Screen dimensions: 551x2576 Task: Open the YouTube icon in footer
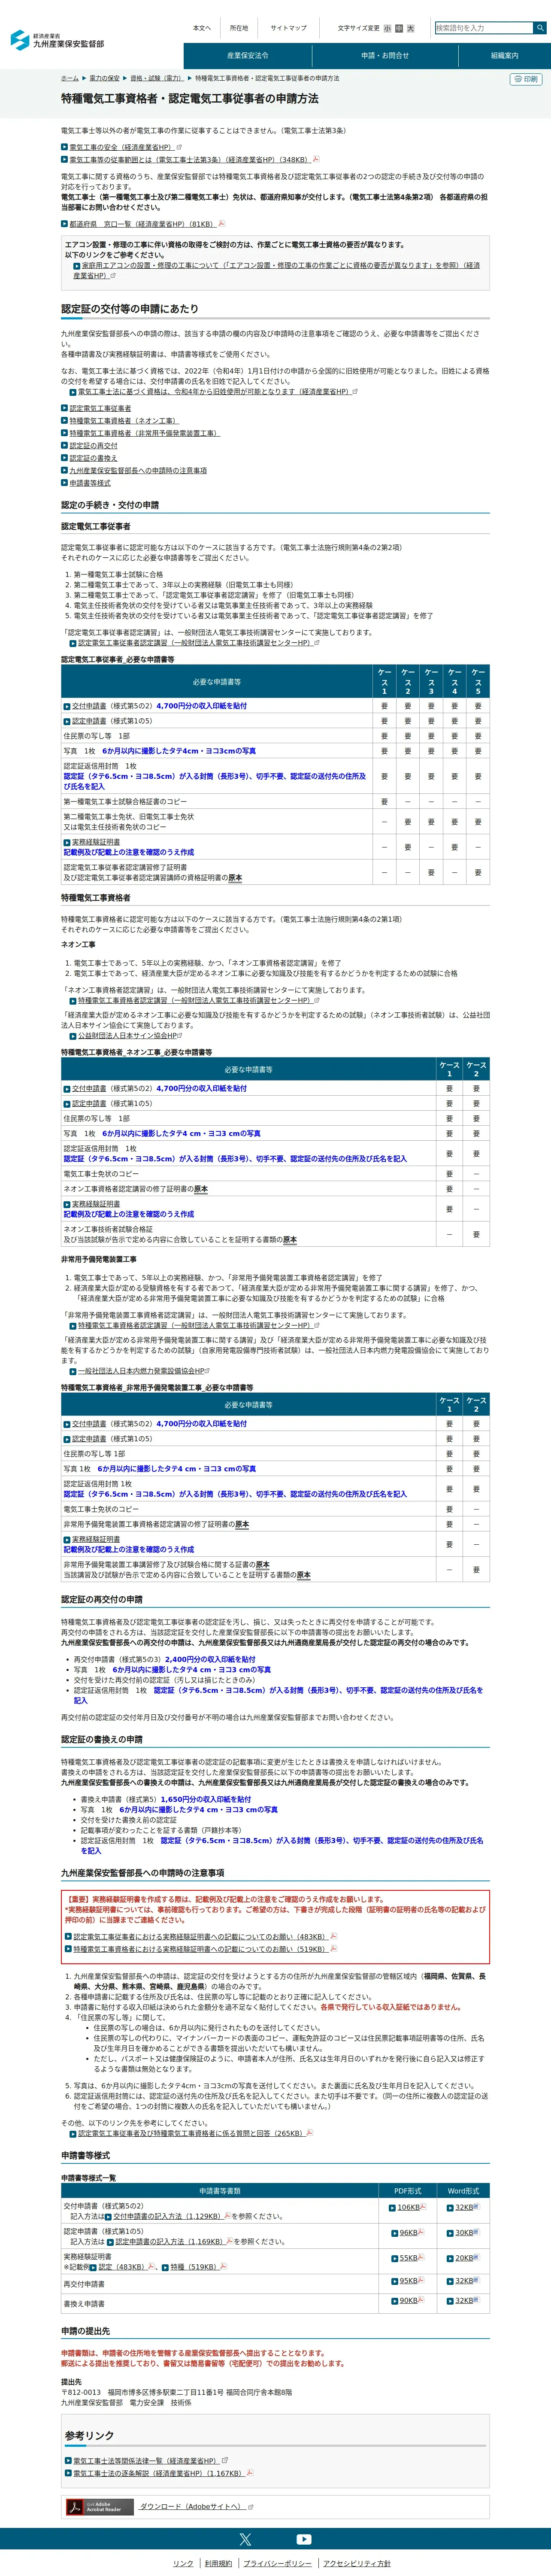click(303, 2539)
